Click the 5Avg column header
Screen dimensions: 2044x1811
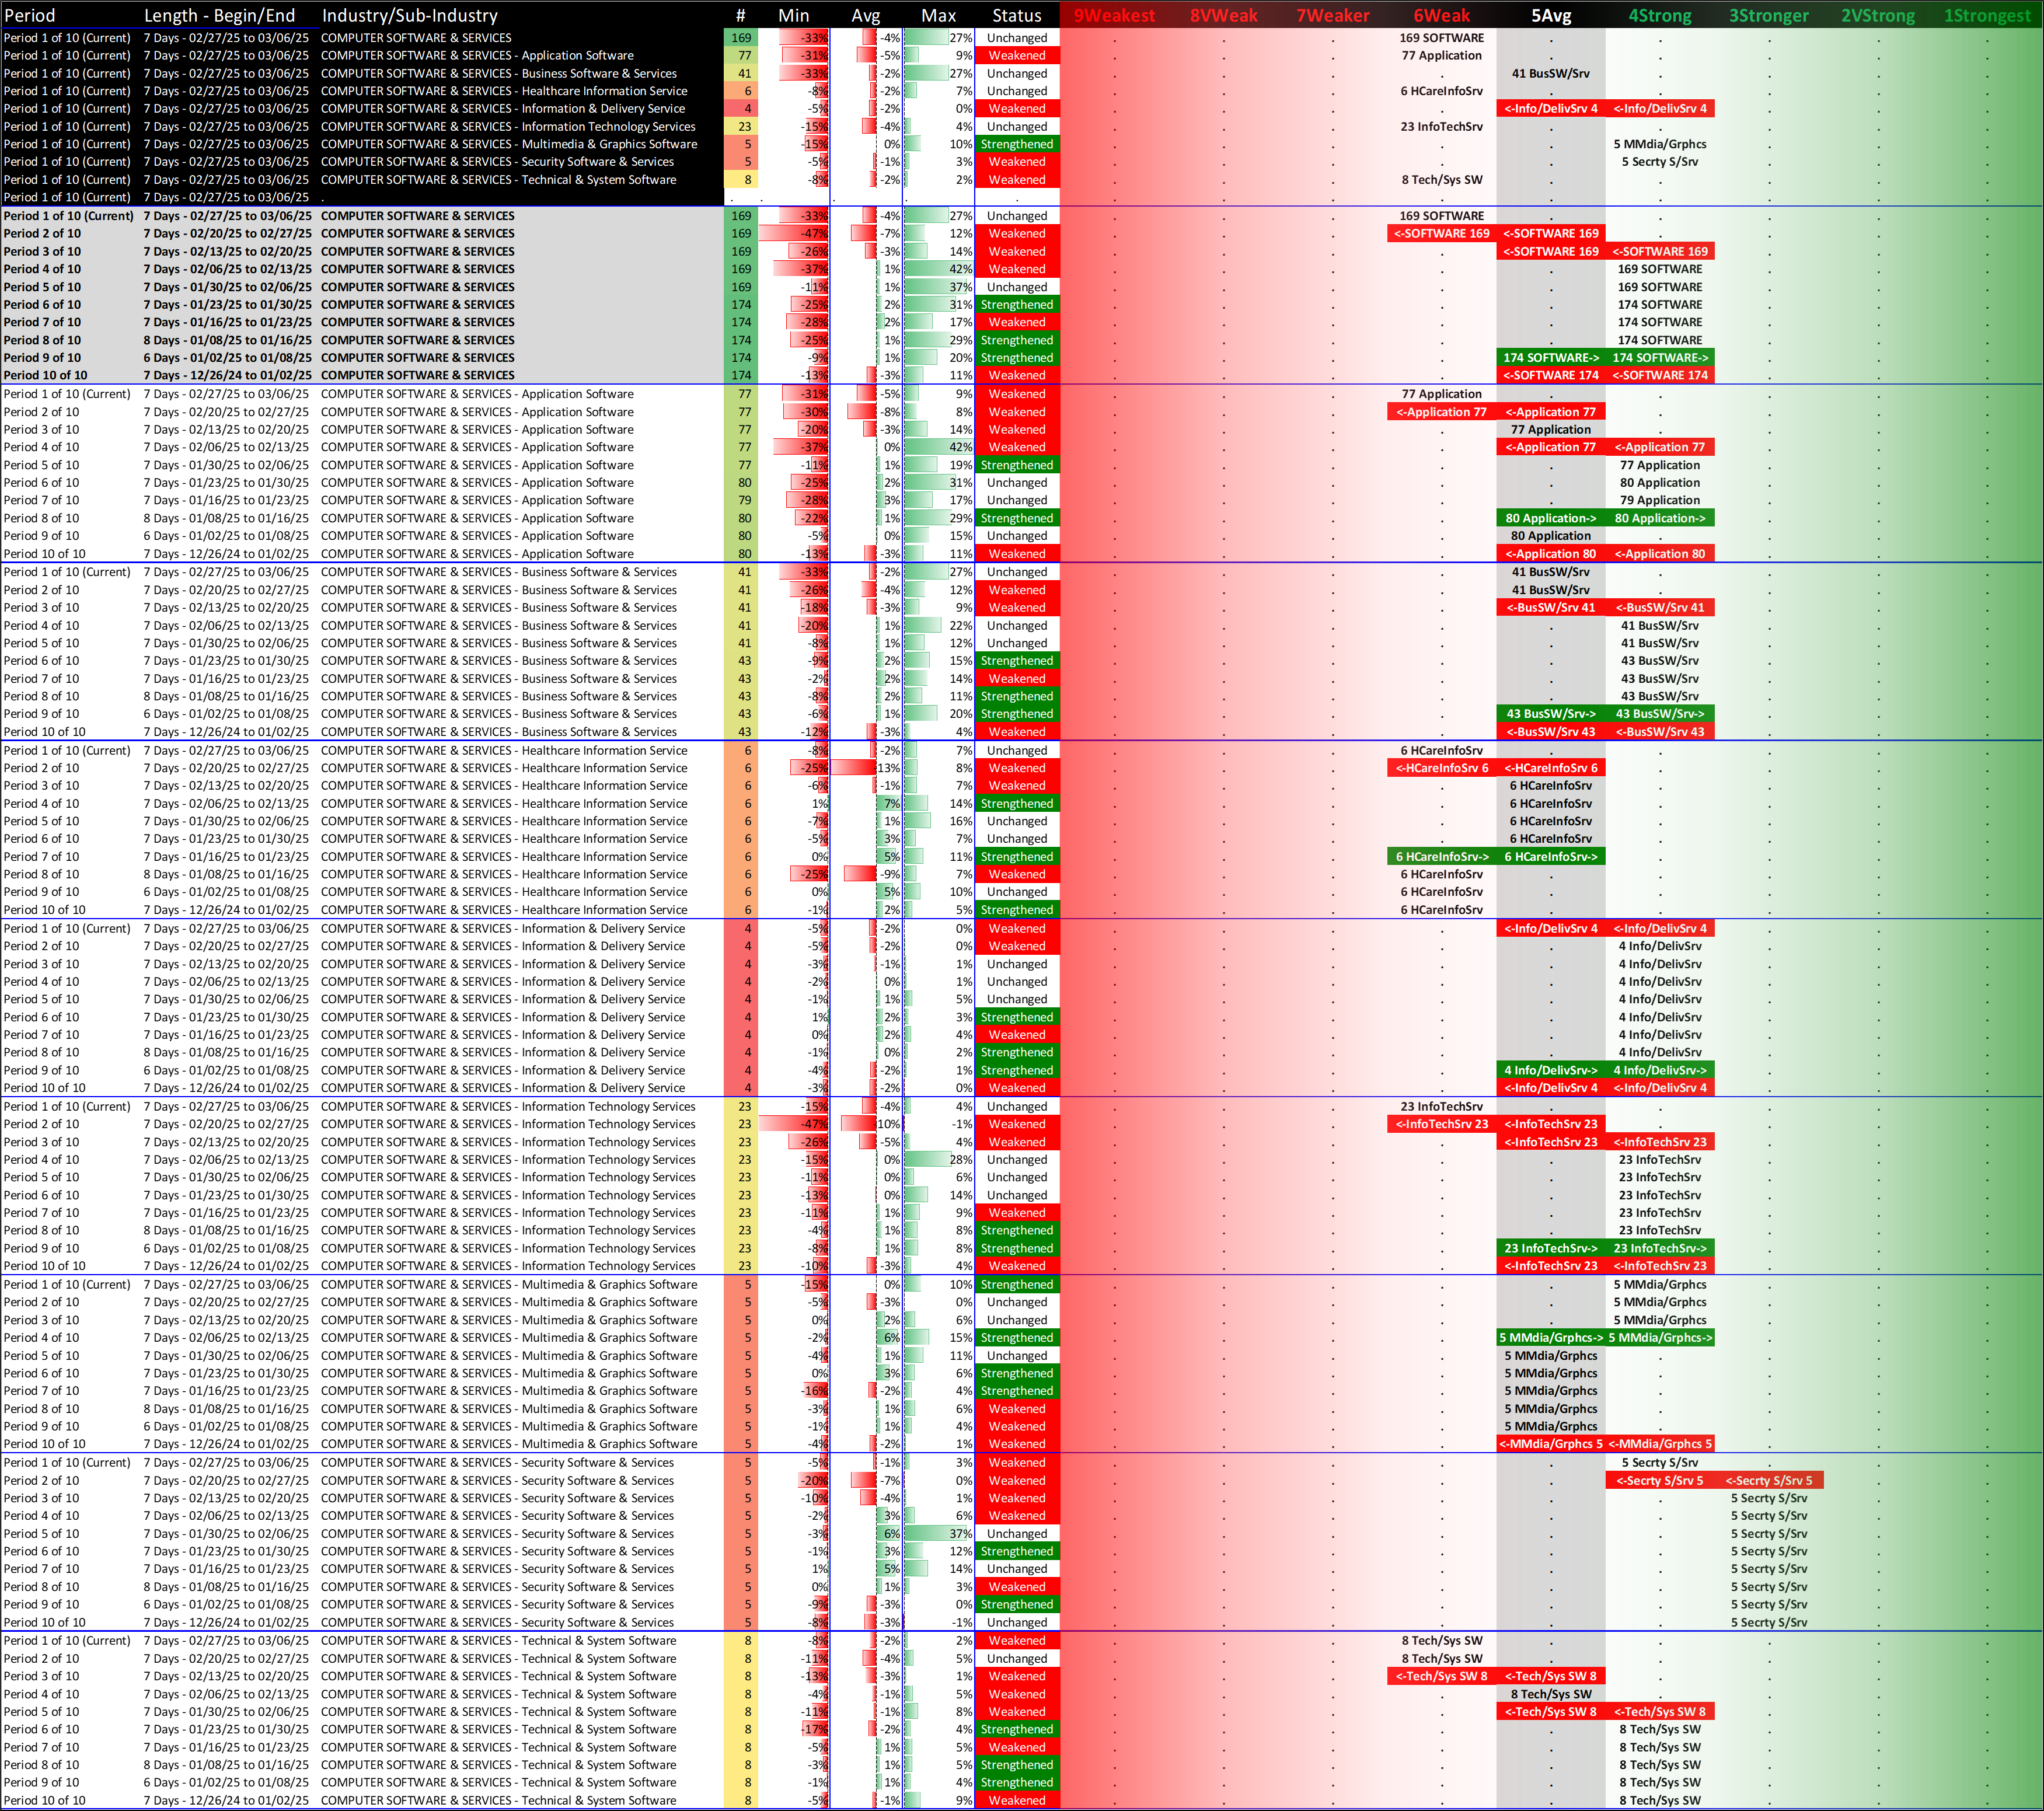[x=1550, y=15]
